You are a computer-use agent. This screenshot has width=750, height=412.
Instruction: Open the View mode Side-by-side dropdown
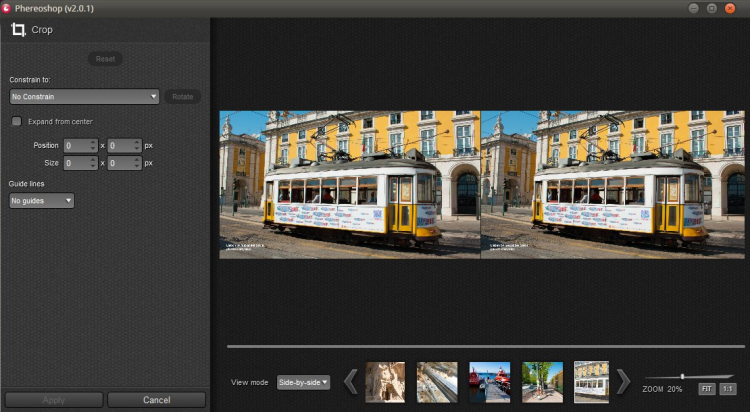[303, 382]
